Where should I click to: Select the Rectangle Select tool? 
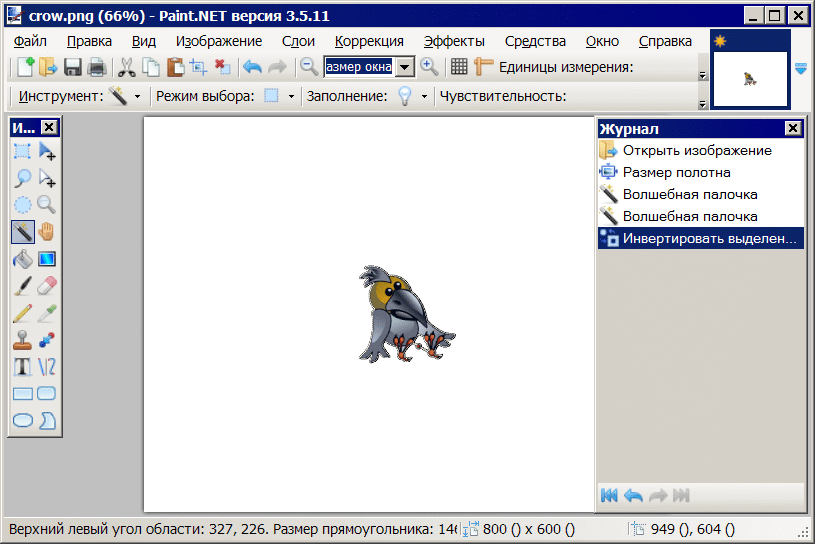[x=23, y=152]
